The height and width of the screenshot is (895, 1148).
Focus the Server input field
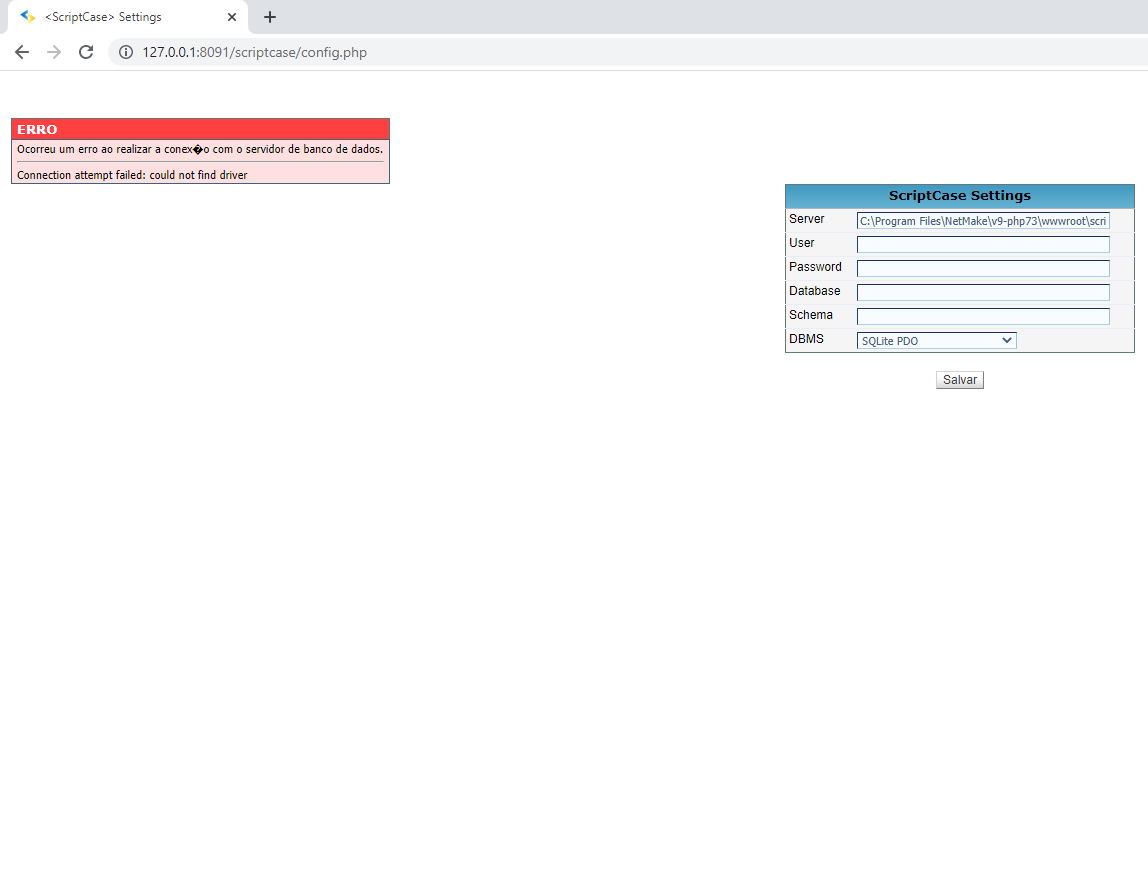[983, 221]
